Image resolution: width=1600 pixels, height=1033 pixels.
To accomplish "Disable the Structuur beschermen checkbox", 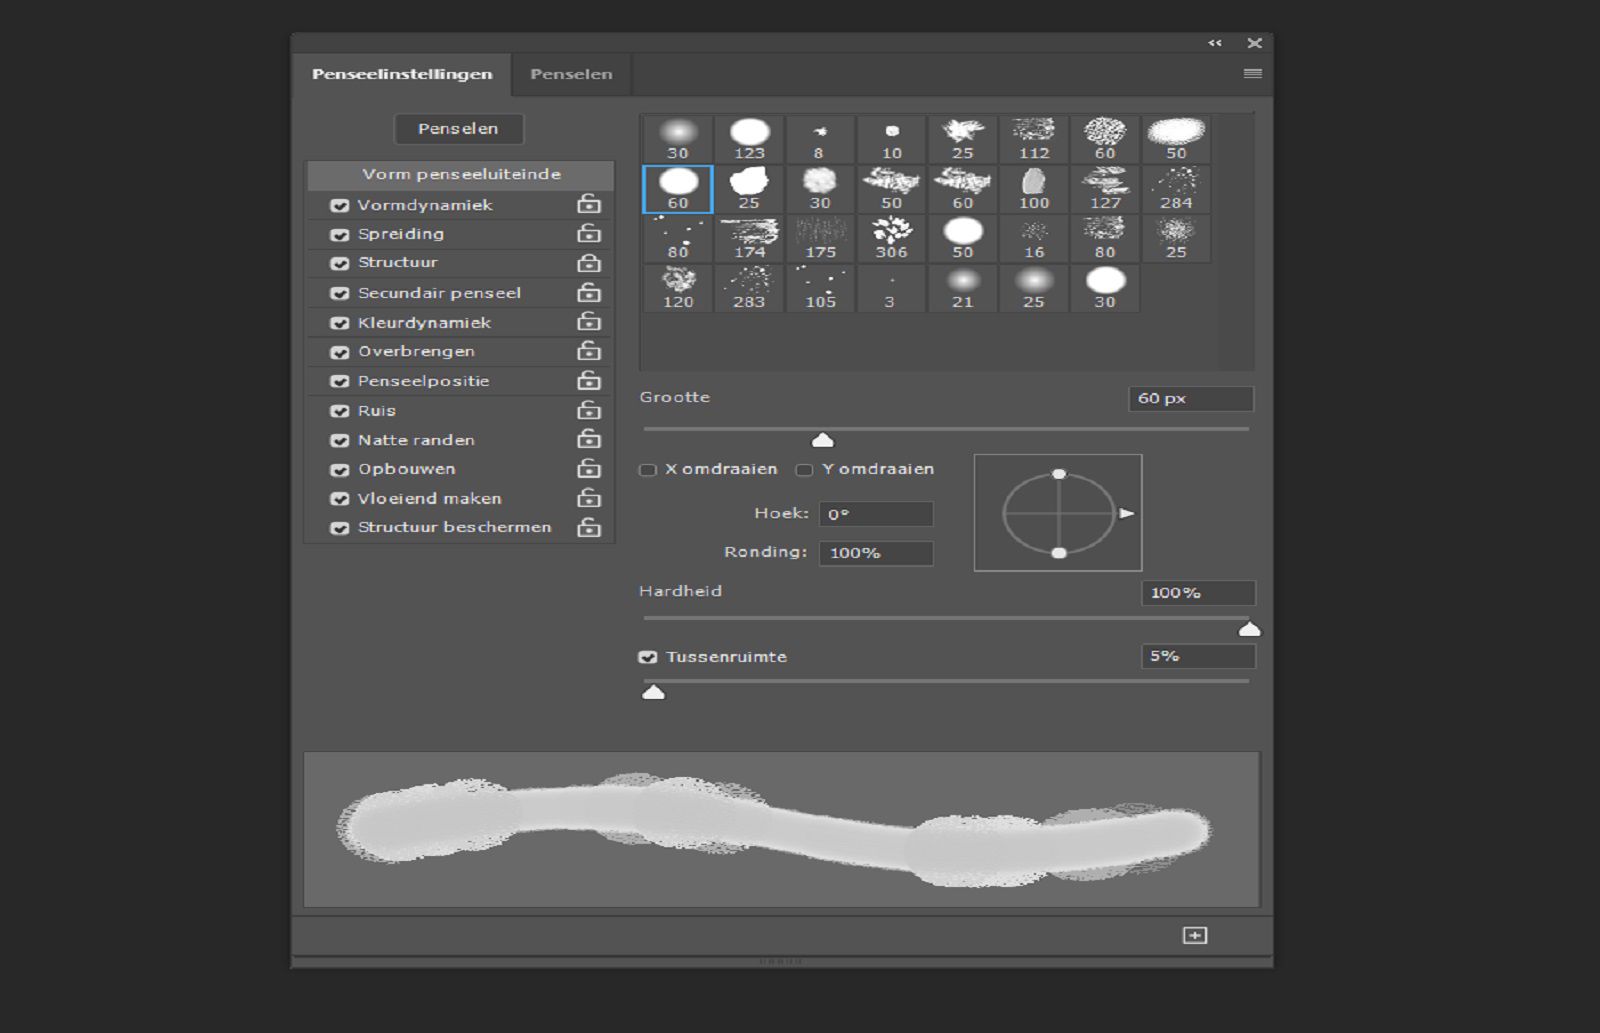I will pos(340,528).
